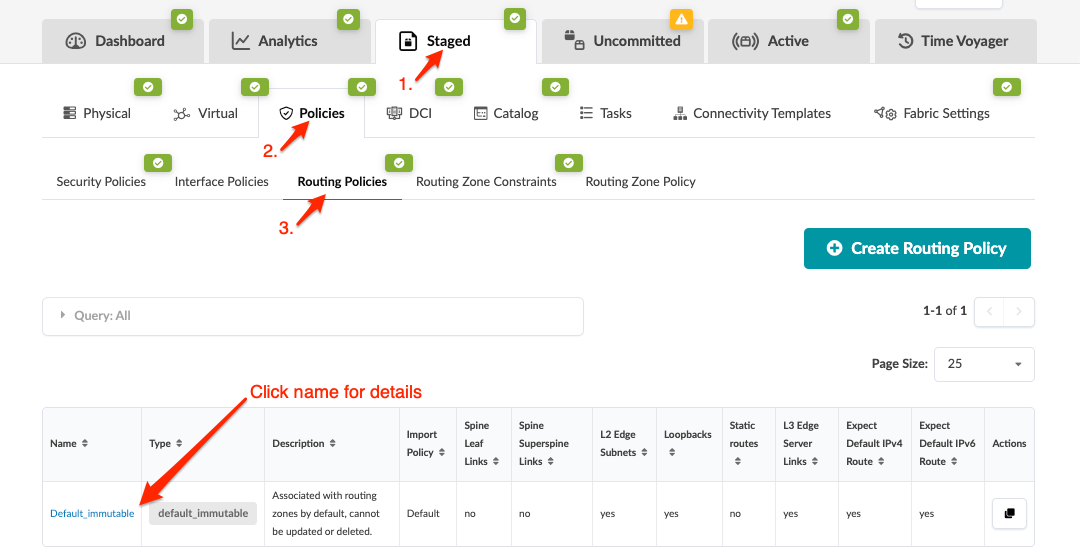Switch to the Security Policies tab

(x=101, y=182)
